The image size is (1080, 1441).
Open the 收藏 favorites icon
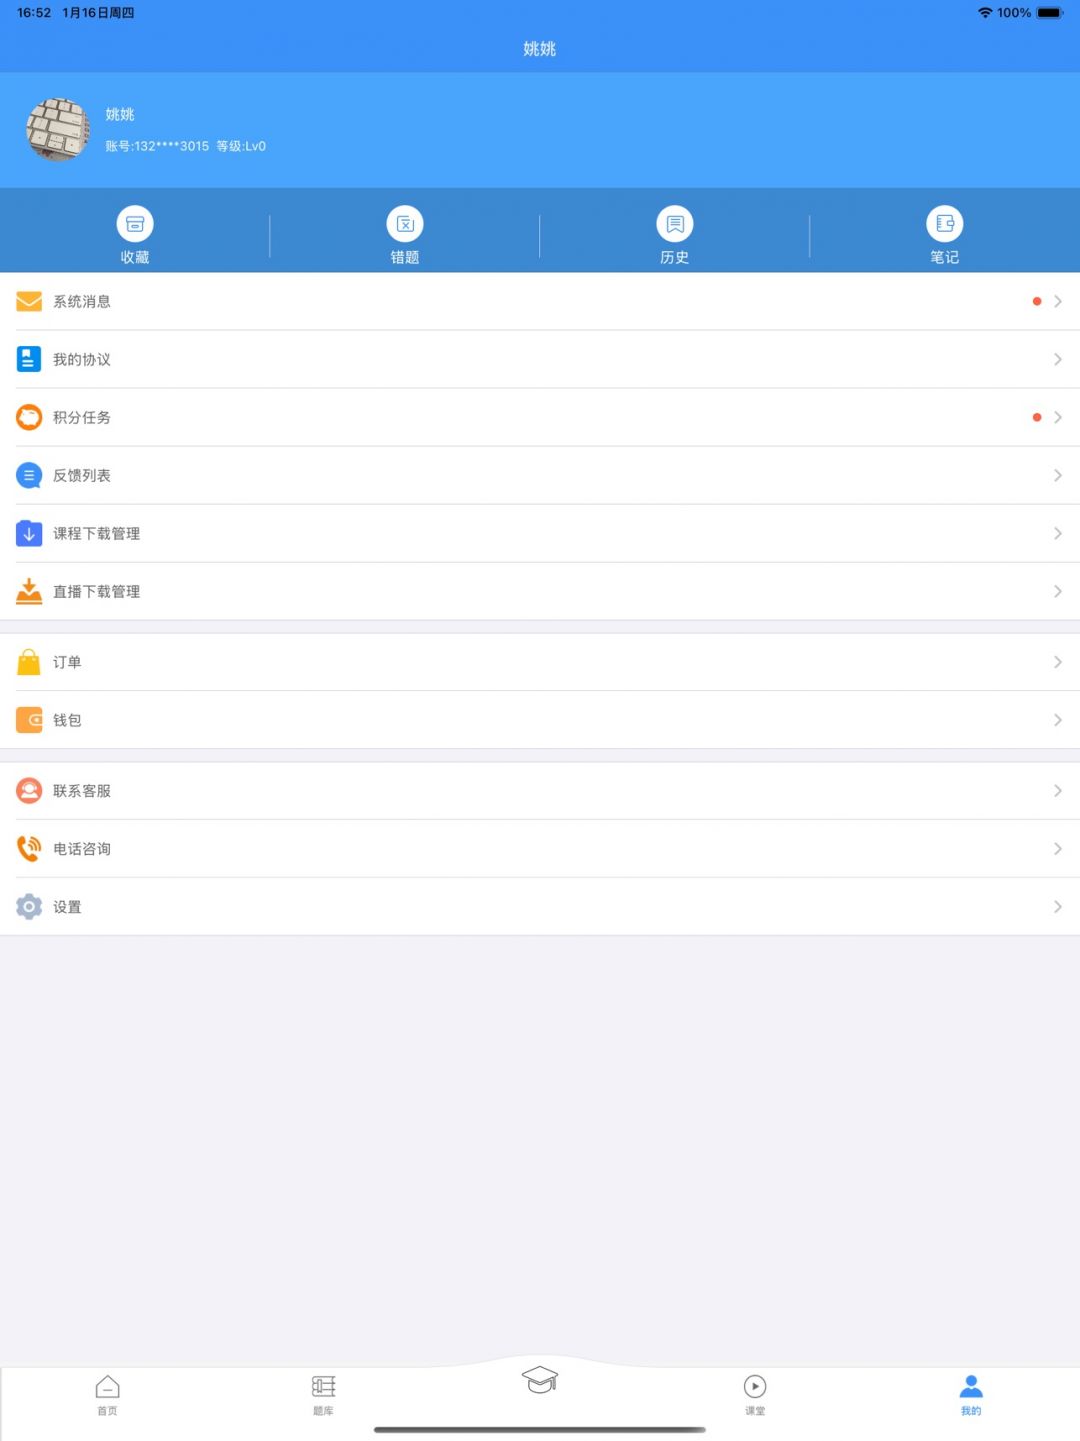pos(135,224)
